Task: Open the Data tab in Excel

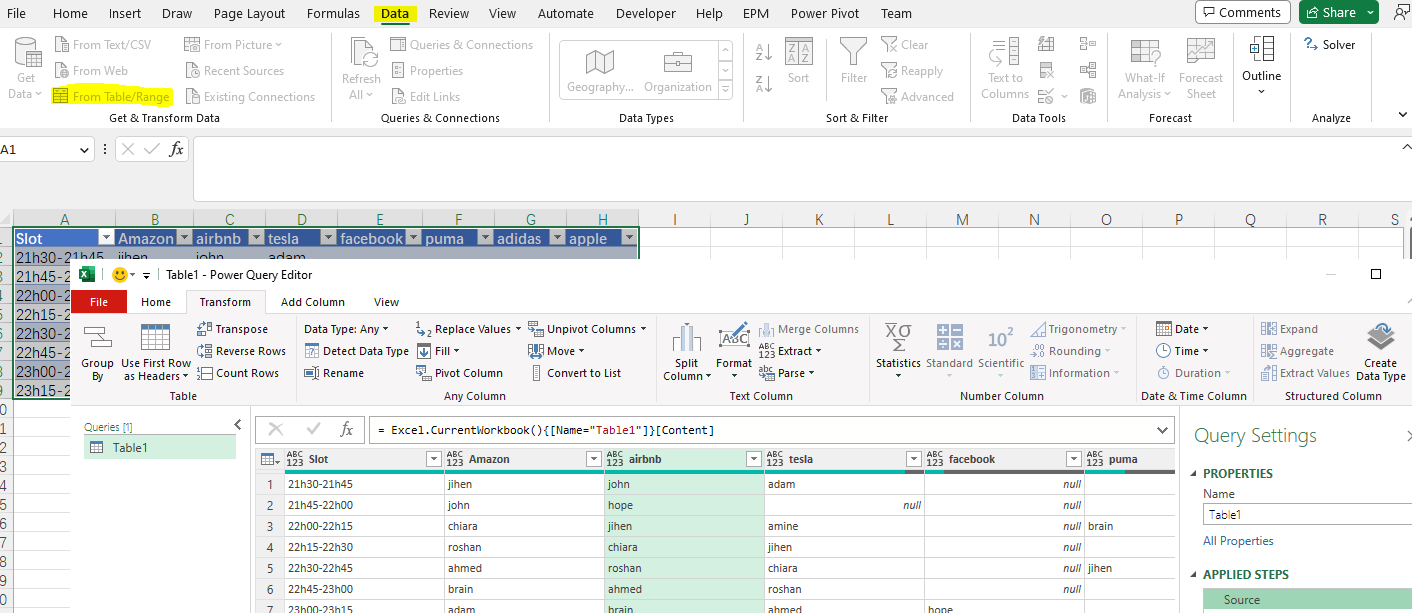Action: pos(395,14)
